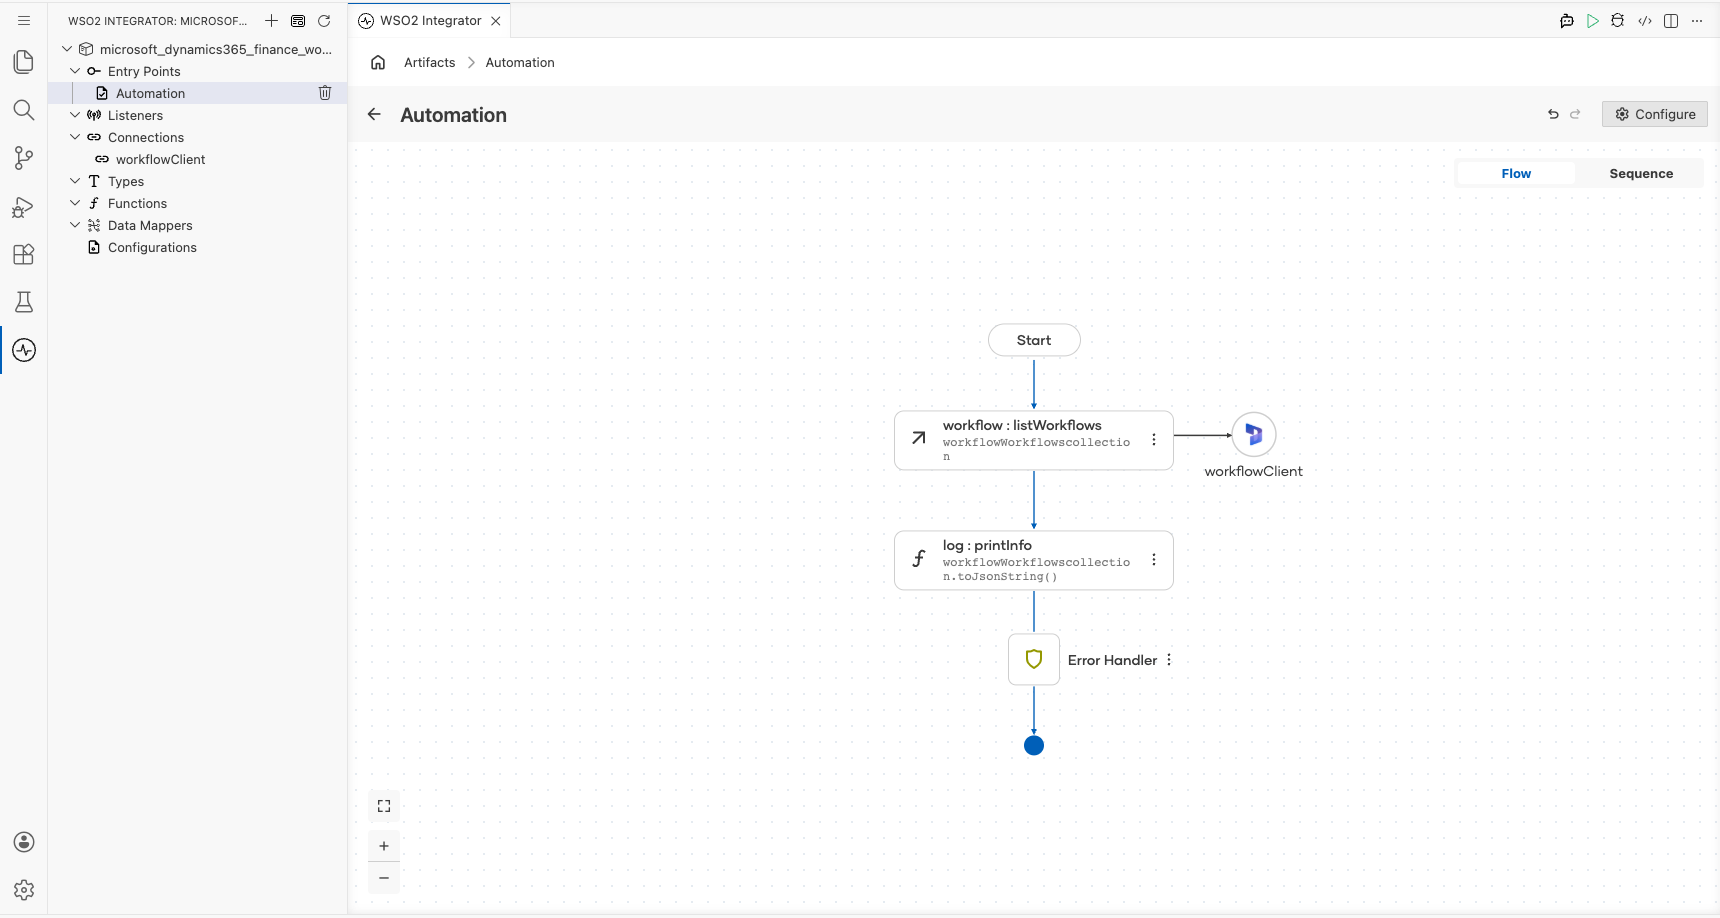Viewport: 1720px width, 918px height.
Task: Select workflowClient in the sidebar tree
Action: 160,159
